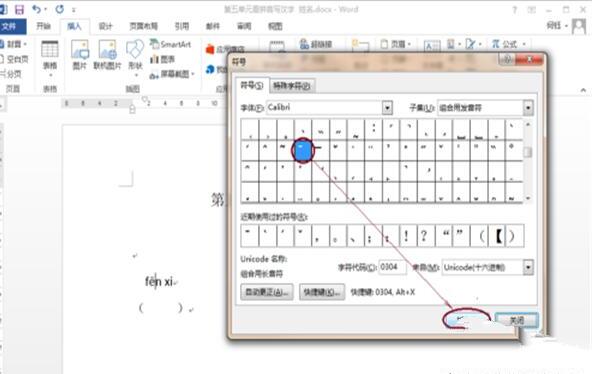Viewport: 592px width, 374px height.
Task: Open the 页眉 header dropdown
Action: point(395,44)
